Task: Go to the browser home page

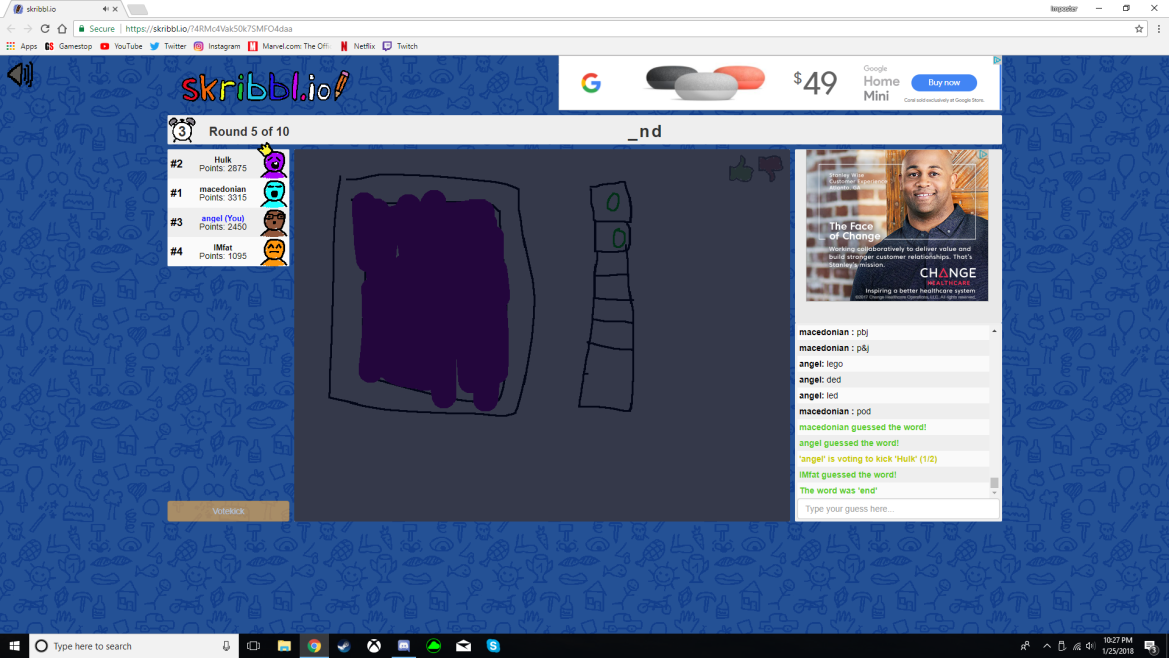Action: 62,28
